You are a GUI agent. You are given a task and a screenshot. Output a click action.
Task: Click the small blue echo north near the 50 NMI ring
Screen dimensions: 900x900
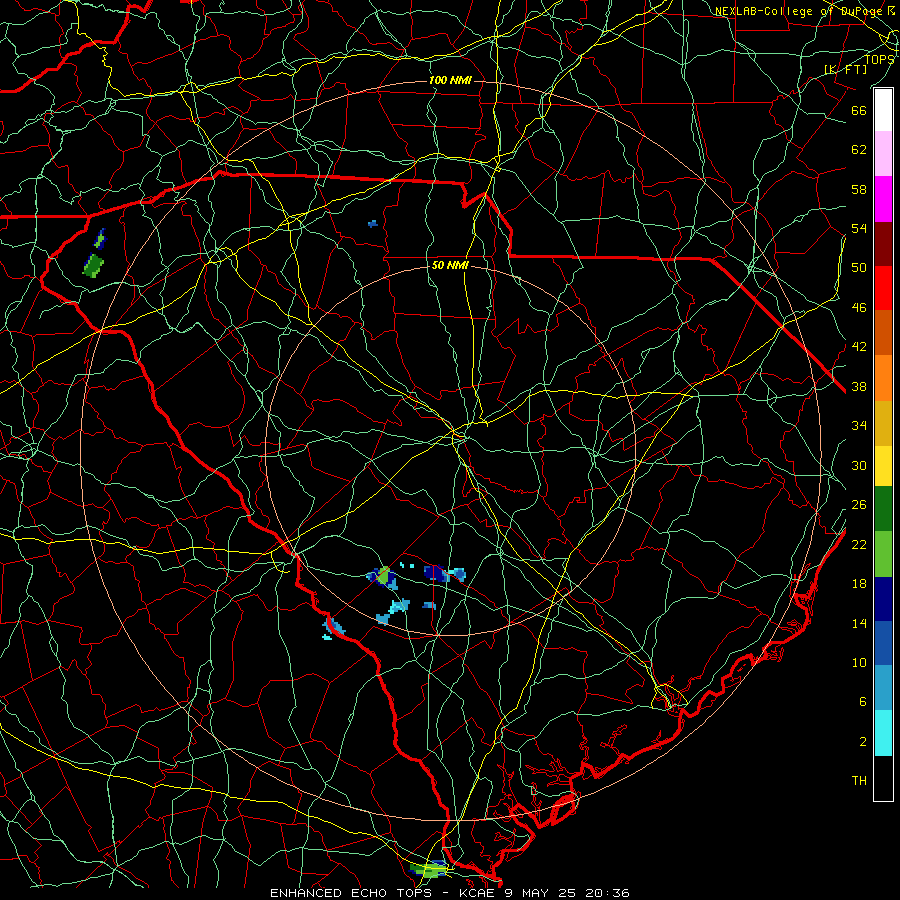[x=373, y=223]
